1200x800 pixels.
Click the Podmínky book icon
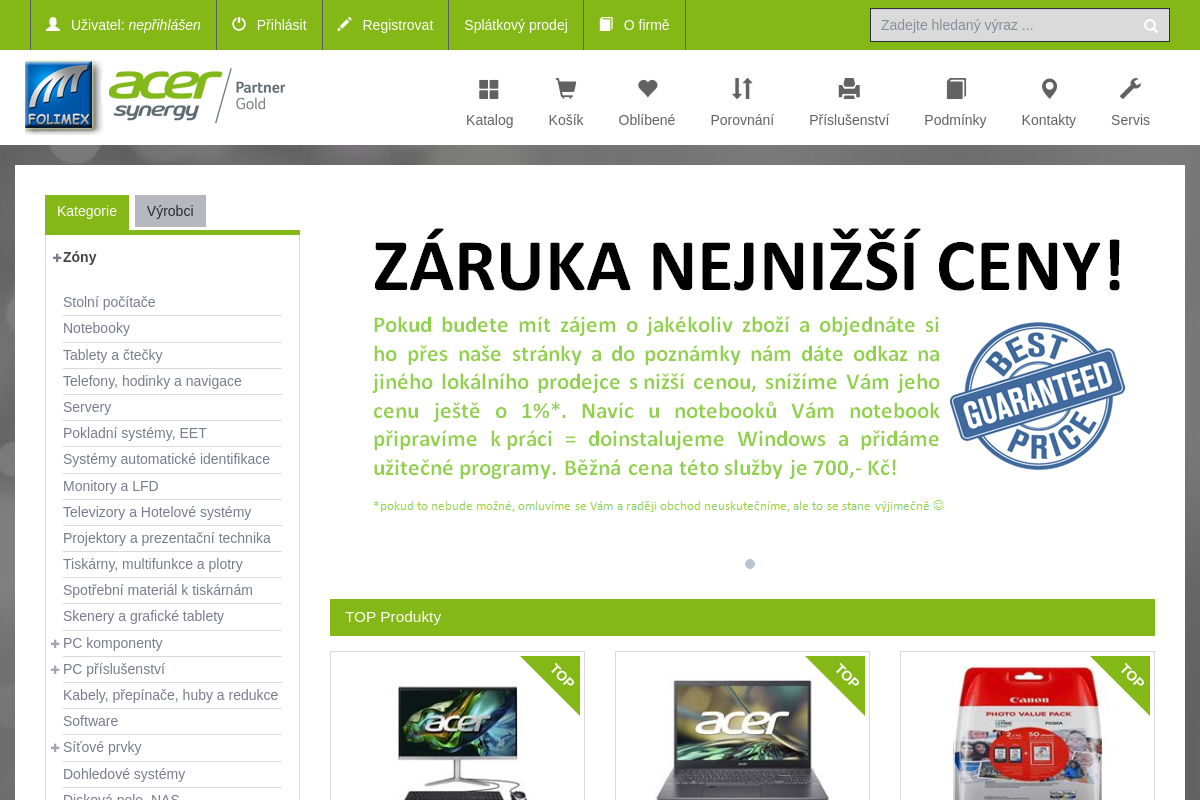(x=955, y=88)
